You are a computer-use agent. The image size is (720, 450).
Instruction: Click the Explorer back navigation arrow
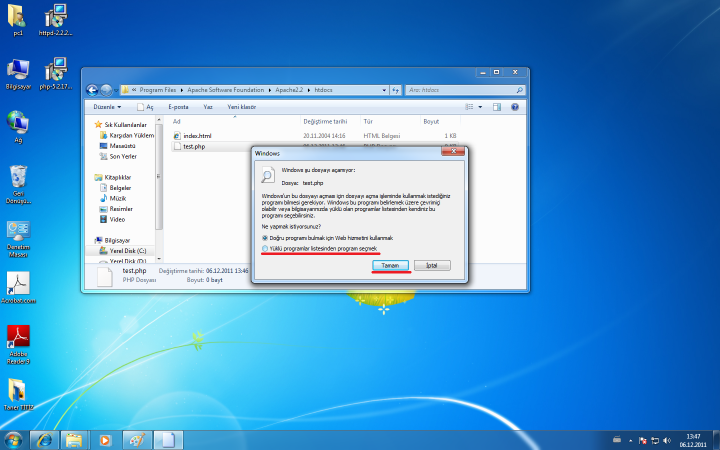(92, 89)
